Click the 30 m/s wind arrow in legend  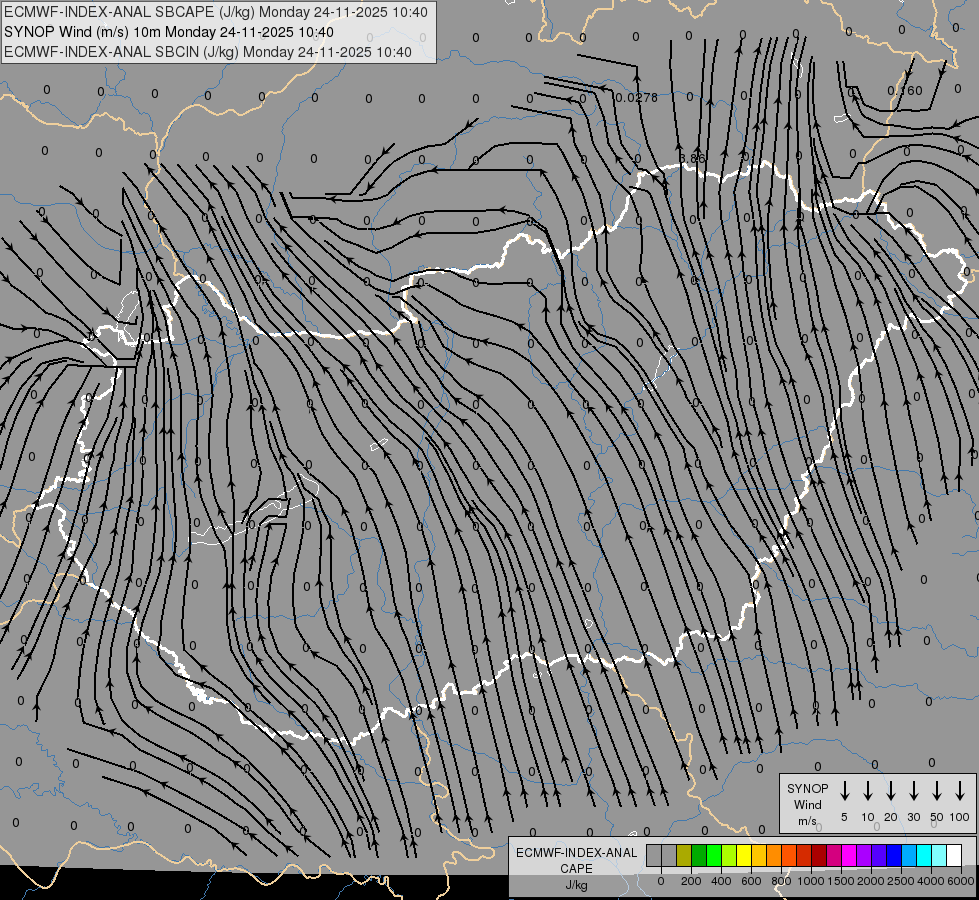tap(913, 791)
